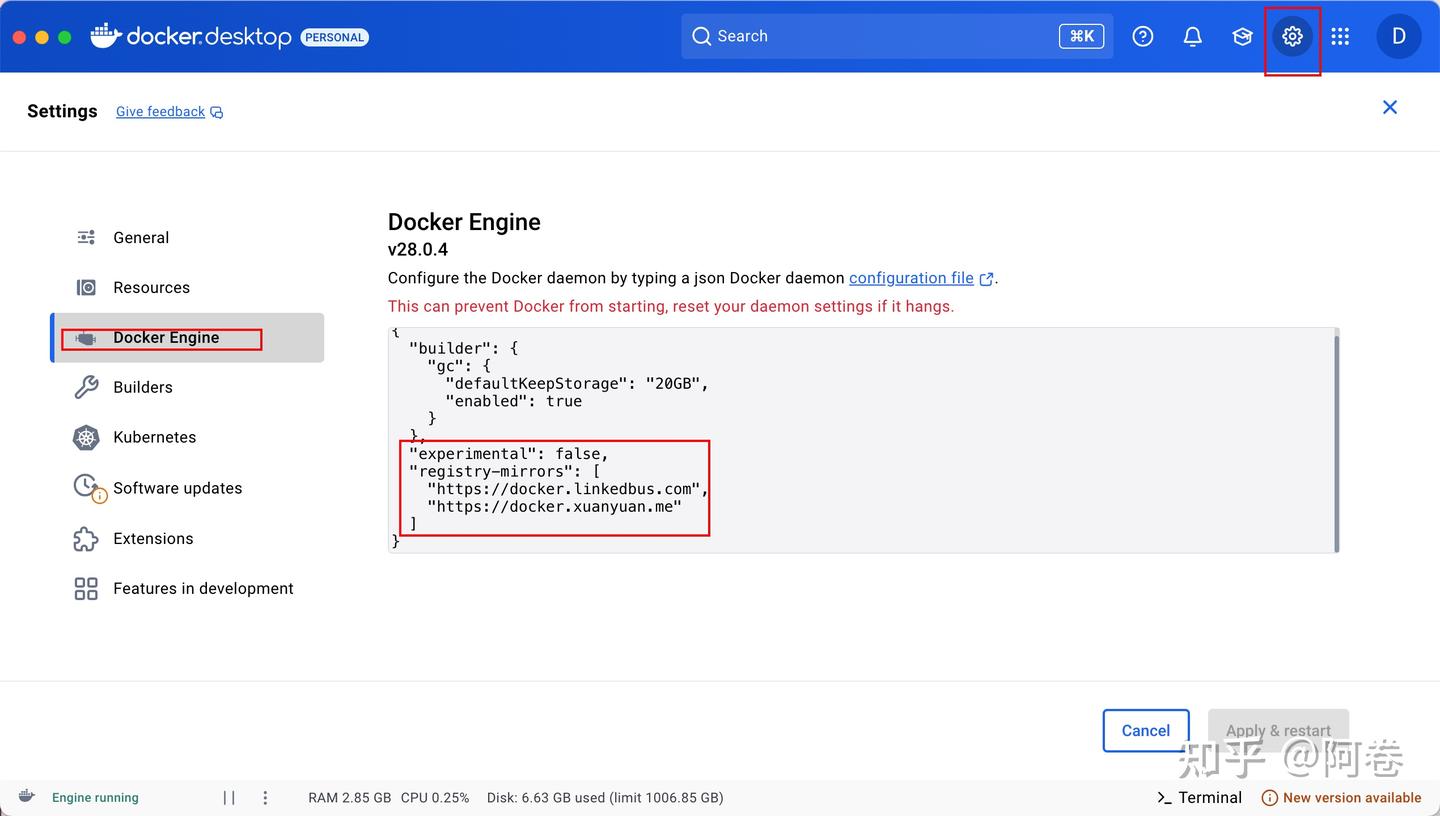The height and width of the screenshot is (816, 1440).
Task: Click the v28.0.4 version text
Action: tap(418, 250)
